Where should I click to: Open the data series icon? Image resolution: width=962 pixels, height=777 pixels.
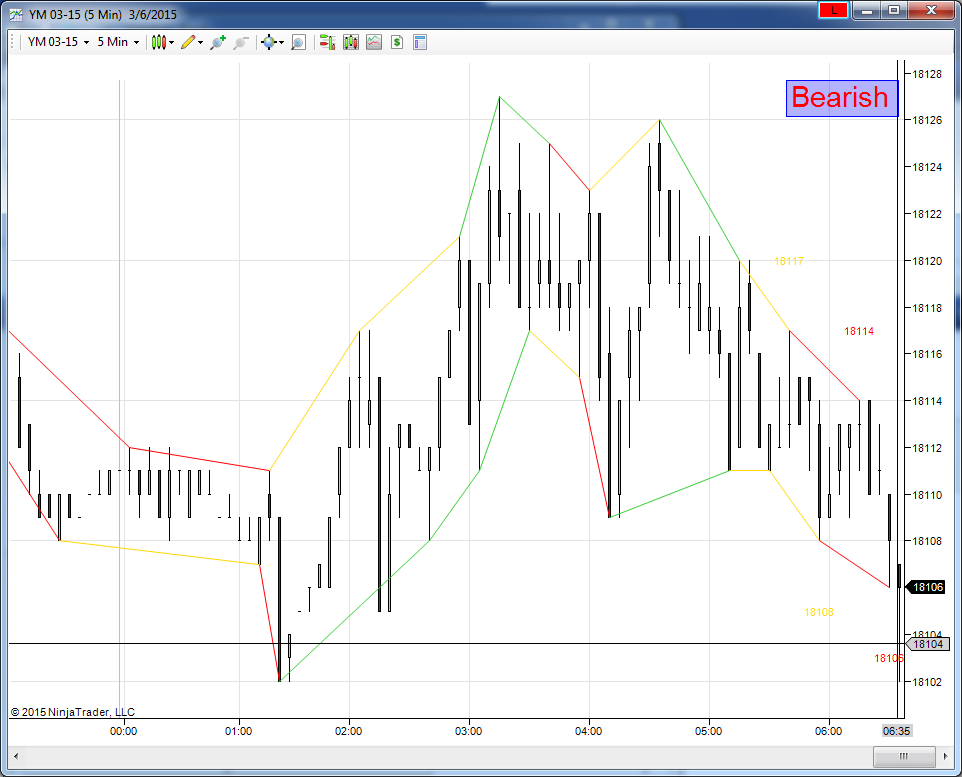pyautogui.click(x=350, y=42)
